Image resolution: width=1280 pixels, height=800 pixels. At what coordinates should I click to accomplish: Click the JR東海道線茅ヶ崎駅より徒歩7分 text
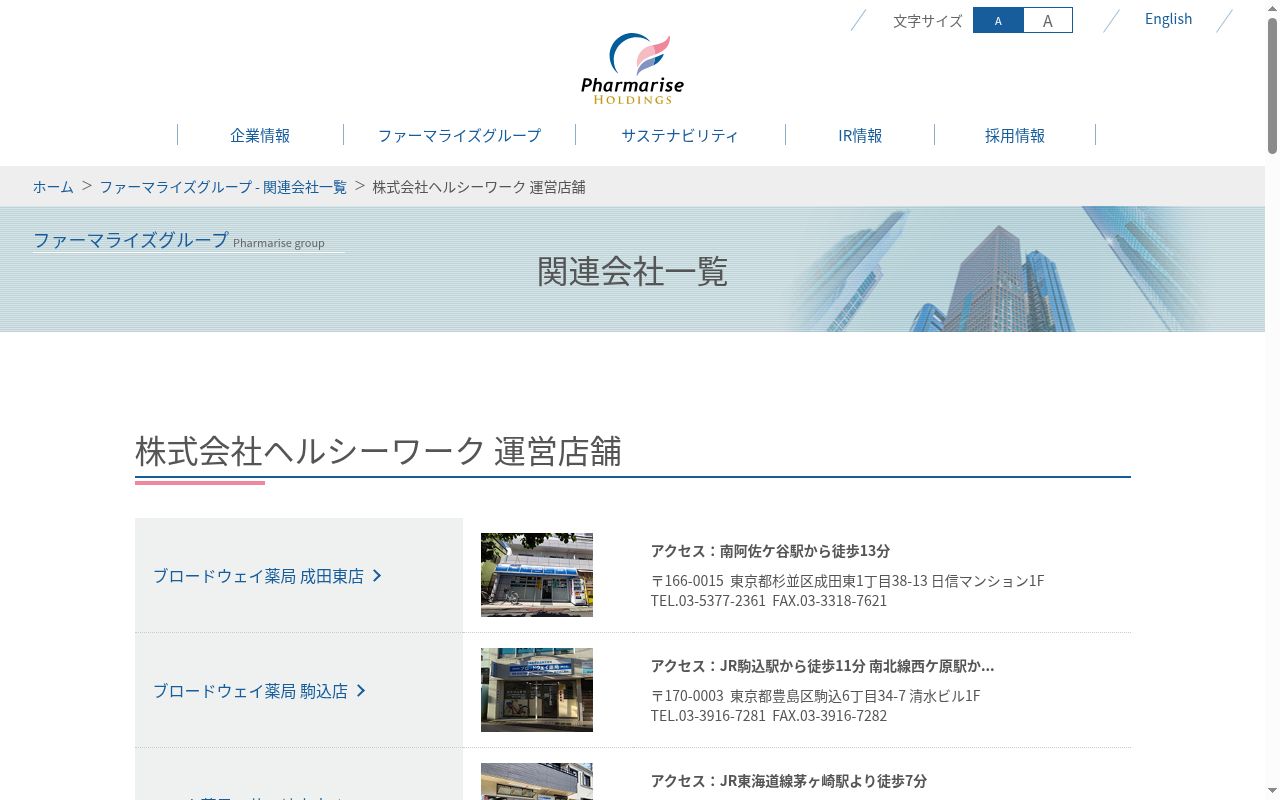789,781
